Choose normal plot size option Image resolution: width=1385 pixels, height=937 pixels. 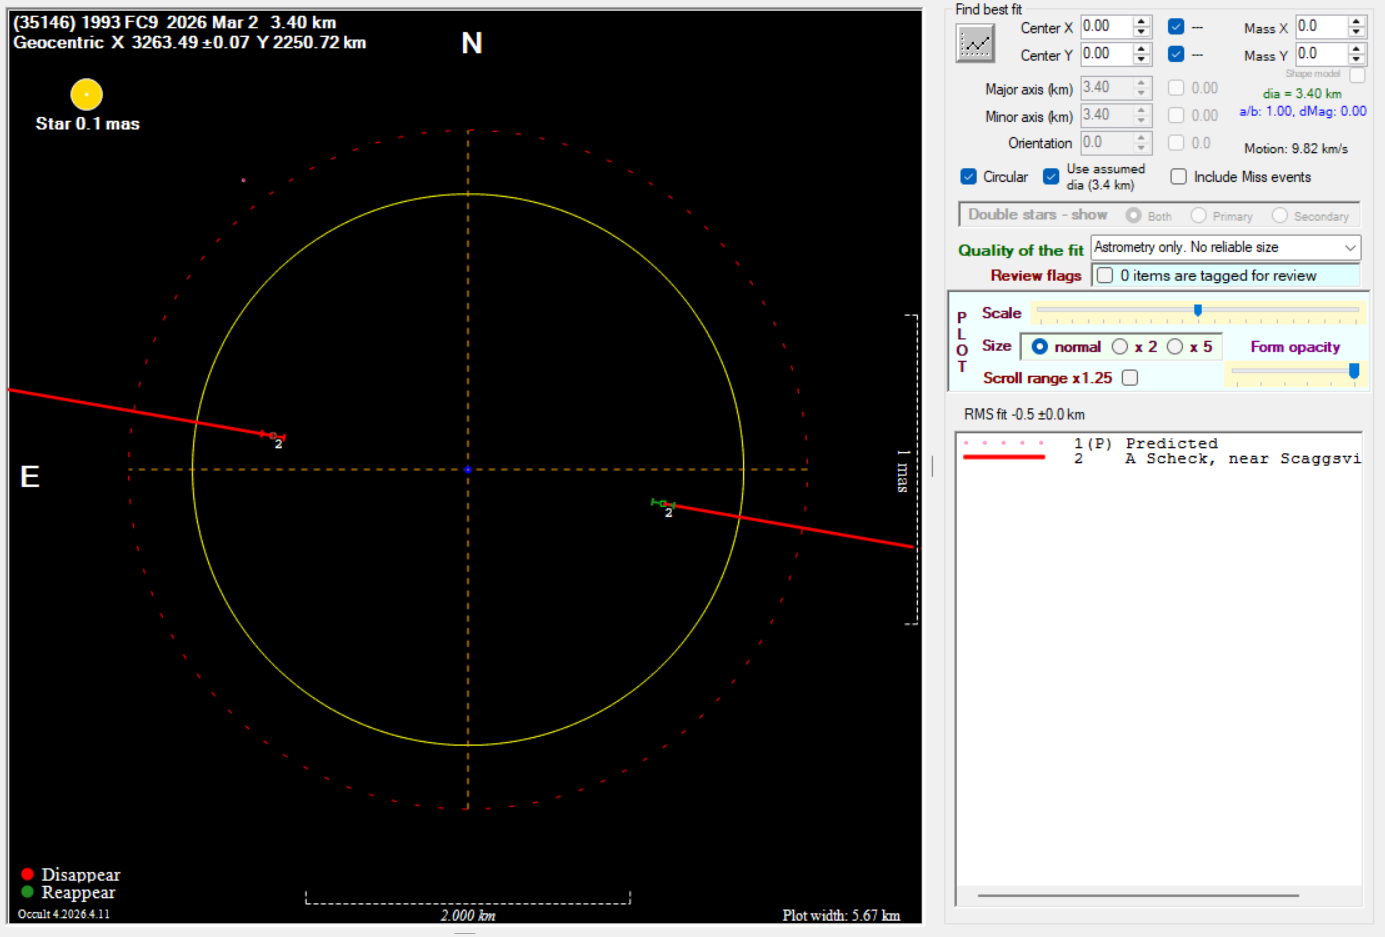coord(1040,347)
